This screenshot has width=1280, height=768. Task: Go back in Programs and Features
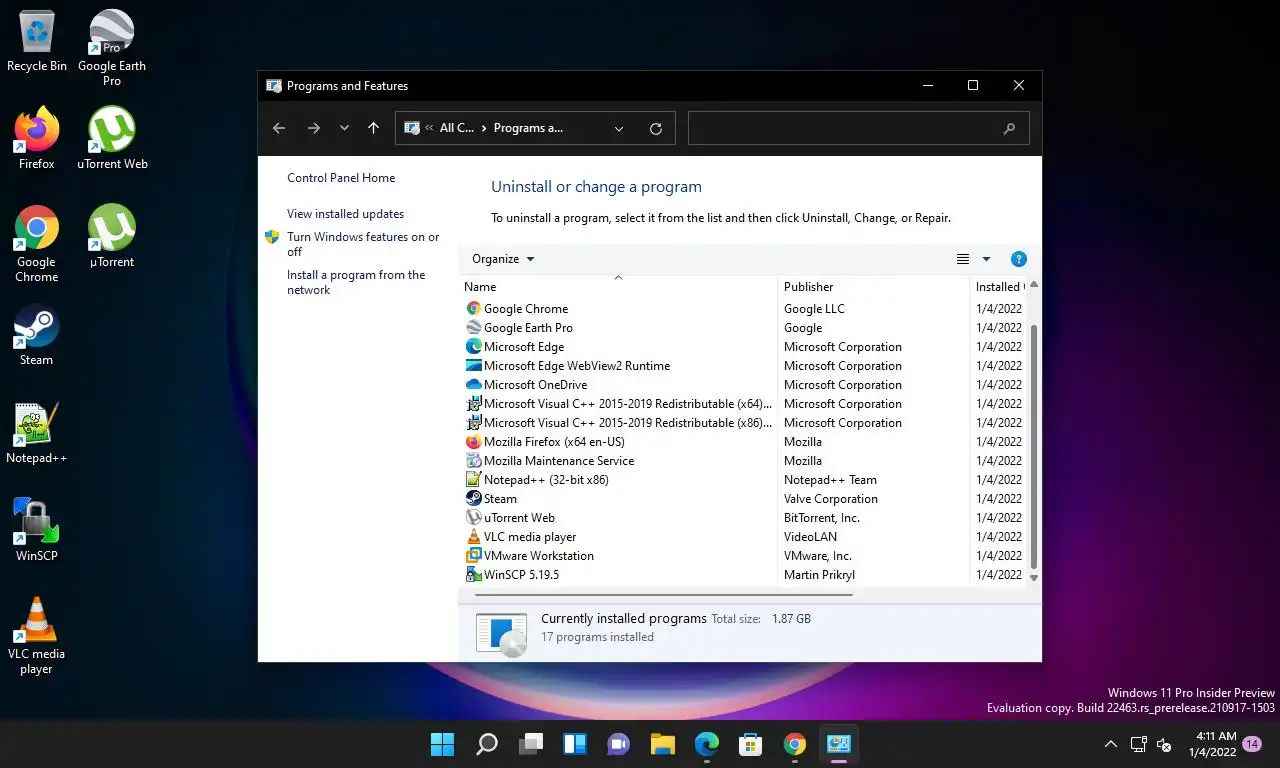[279, 128]
